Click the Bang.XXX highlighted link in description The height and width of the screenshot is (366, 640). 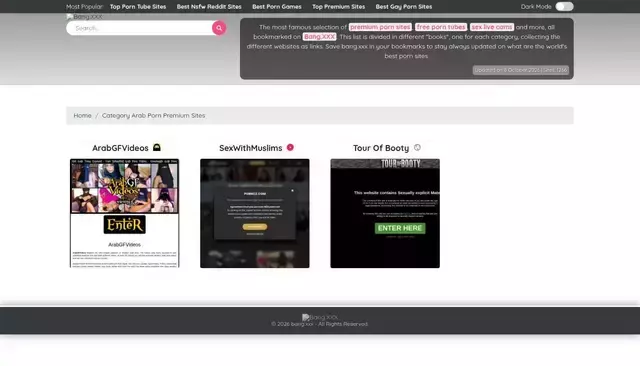coord(319,37)
